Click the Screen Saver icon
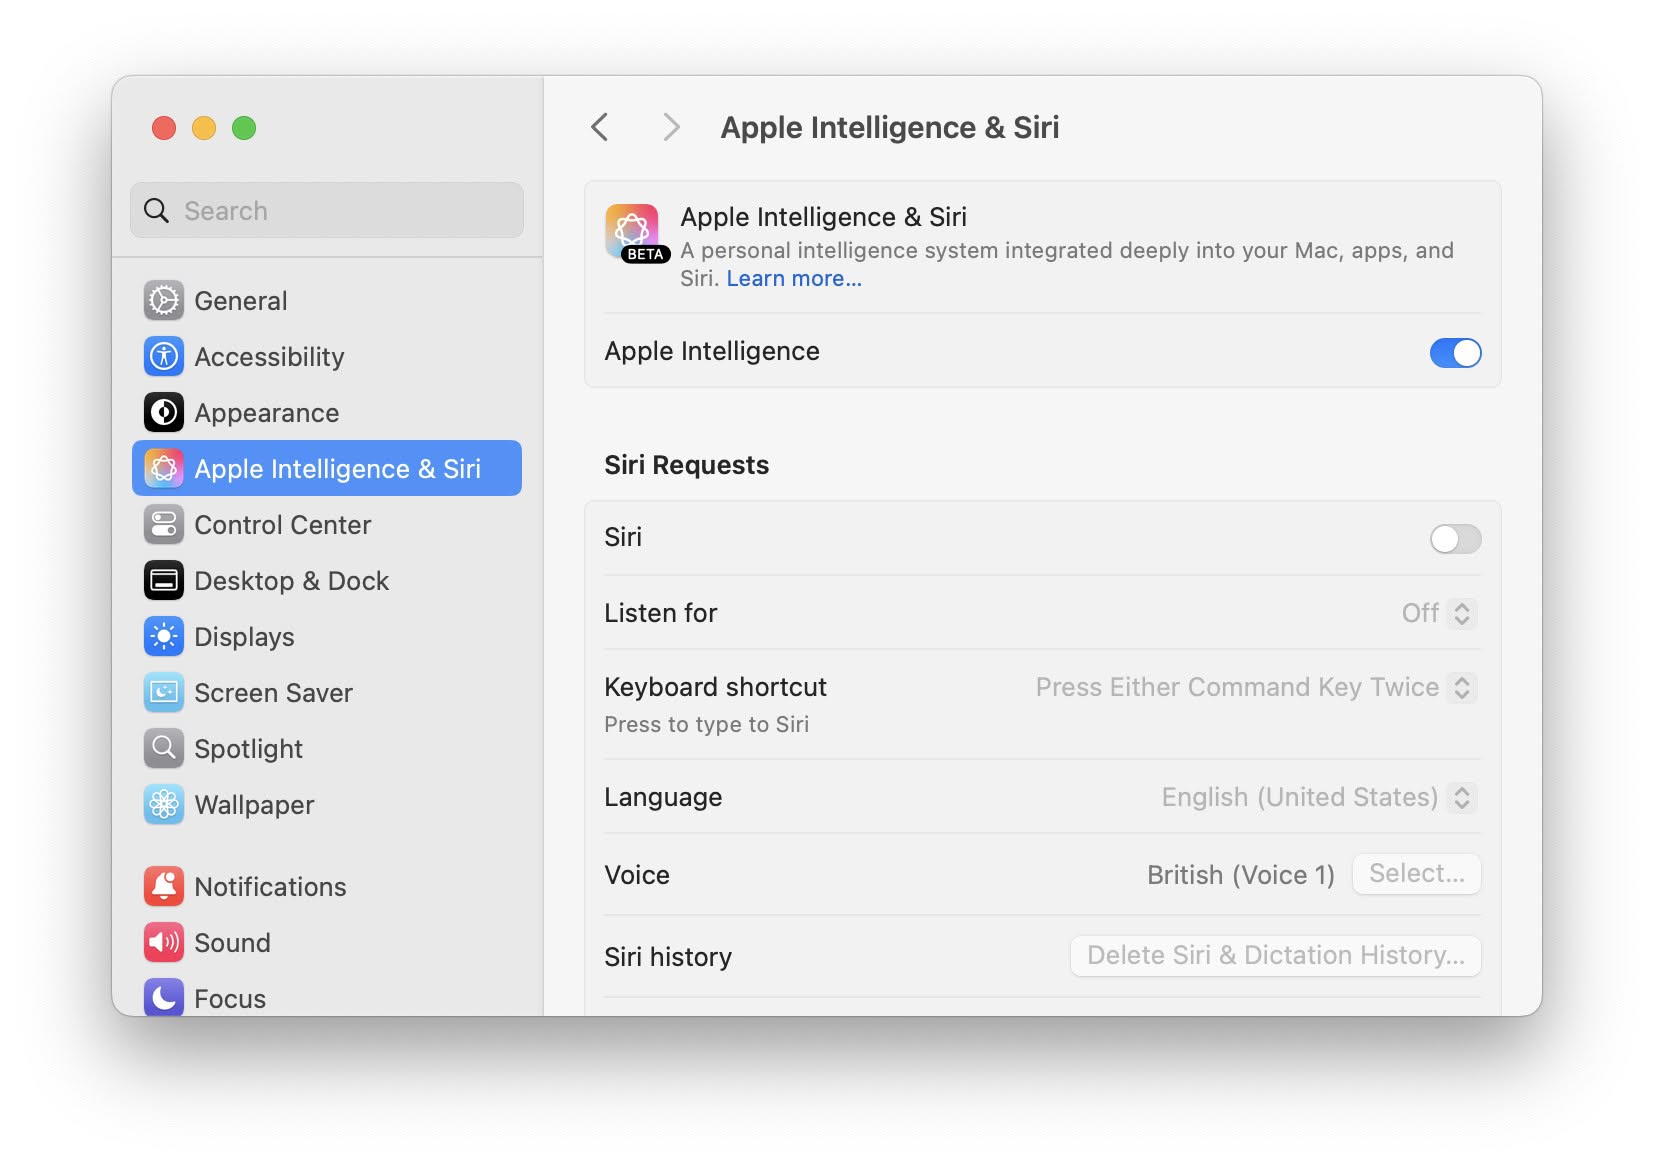The width and height of the screenshot is (1654, 1164). click(x=164, y=692)
